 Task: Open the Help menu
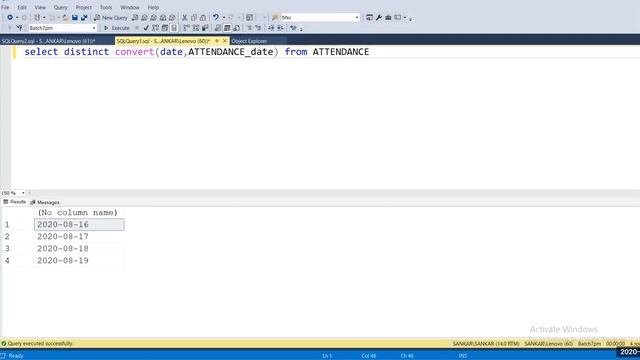(153, 7)
